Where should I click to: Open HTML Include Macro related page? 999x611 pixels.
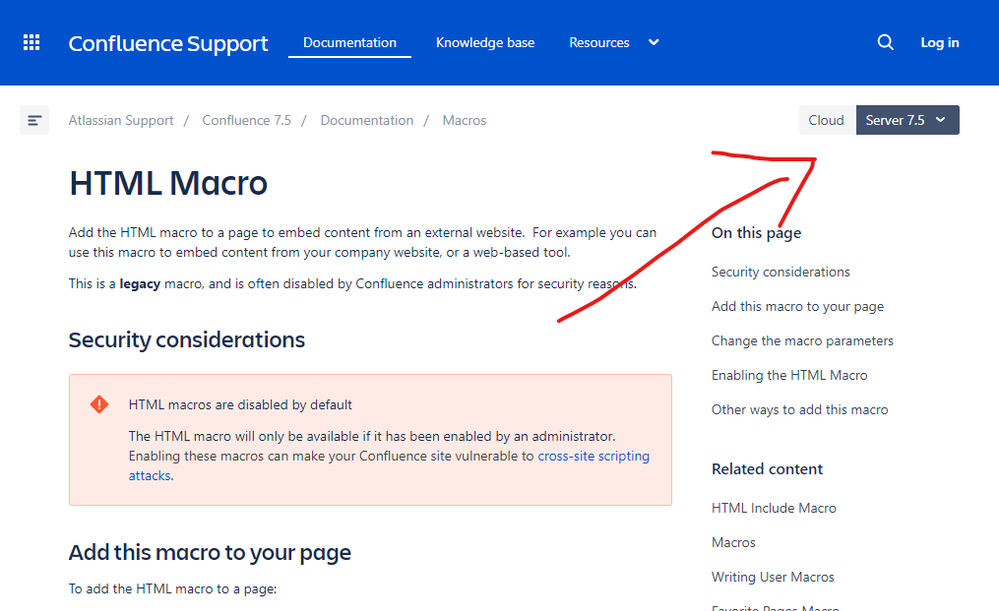click(774, 508)
